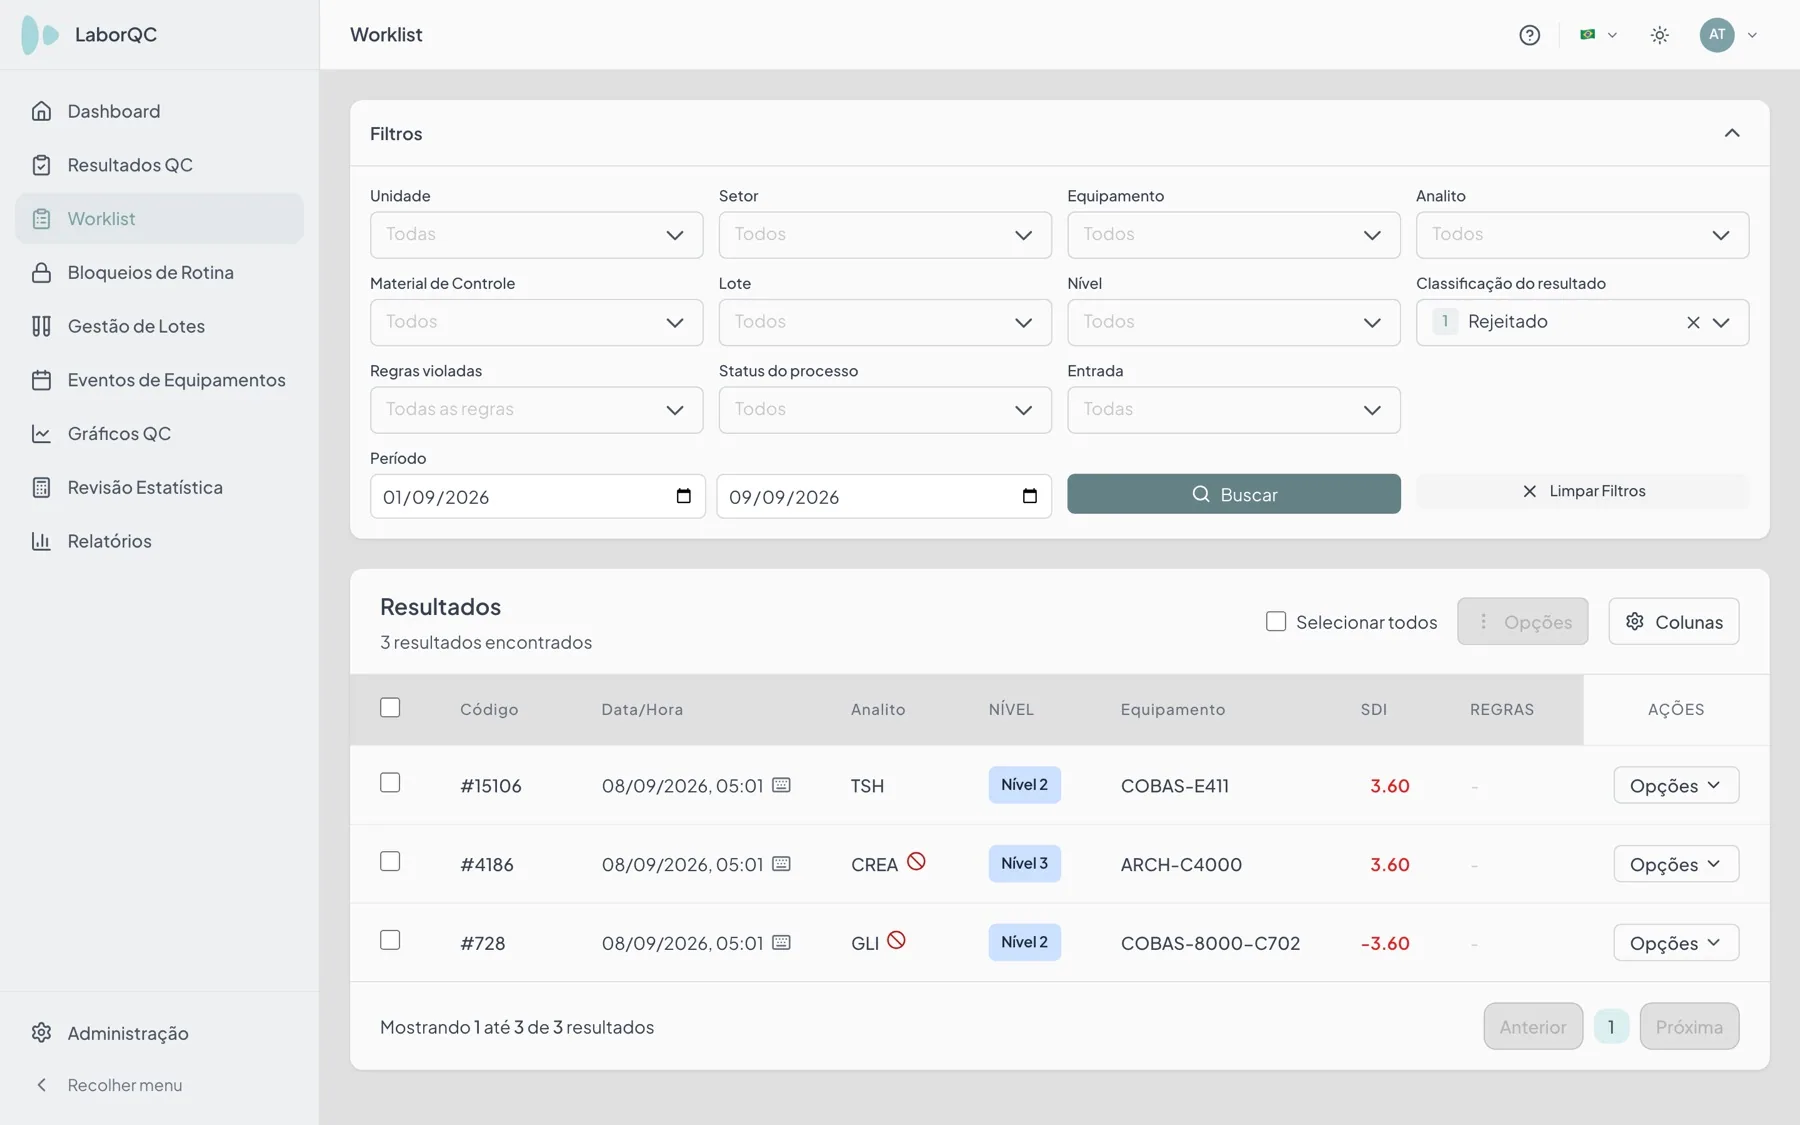
Task: Go to Dashboard in the sidebar
Action: (159, 111)
